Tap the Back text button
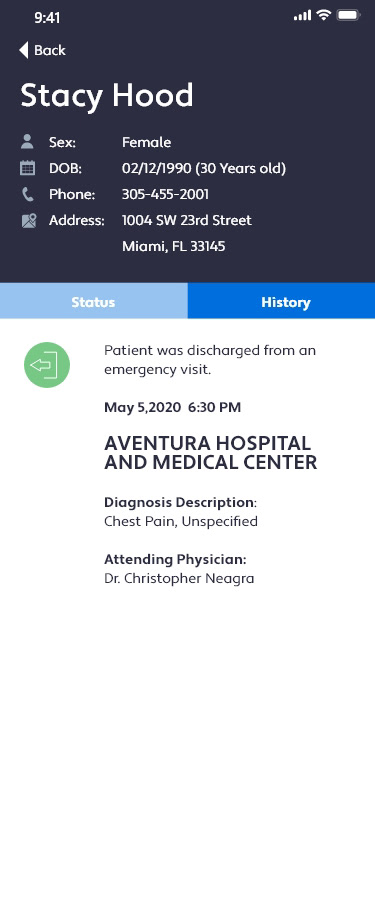Image resolution: width=375 pixels, height=924 pixels. click(50, 51)
